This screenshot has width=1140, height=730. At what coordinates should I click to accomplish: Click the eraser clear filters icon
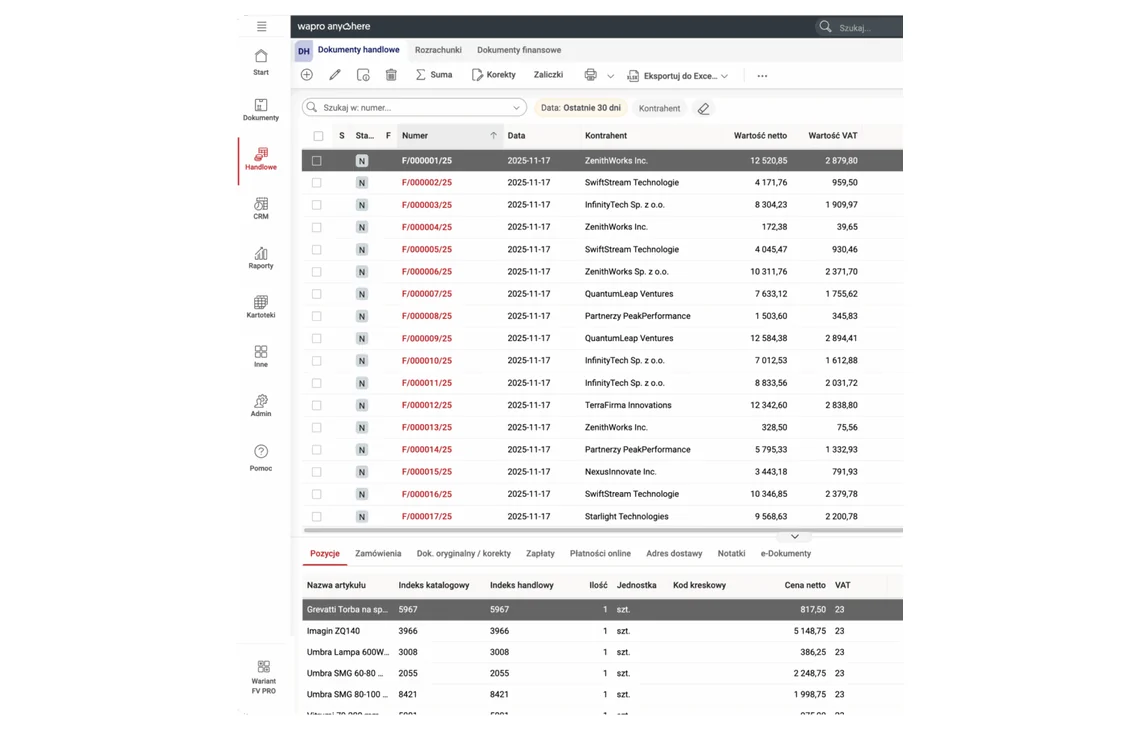(703, 108)
